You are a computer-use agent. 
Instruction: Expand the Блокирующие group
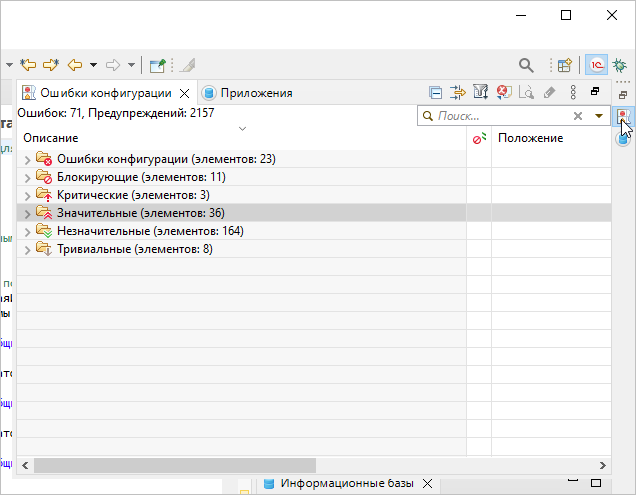pos(27,177)
